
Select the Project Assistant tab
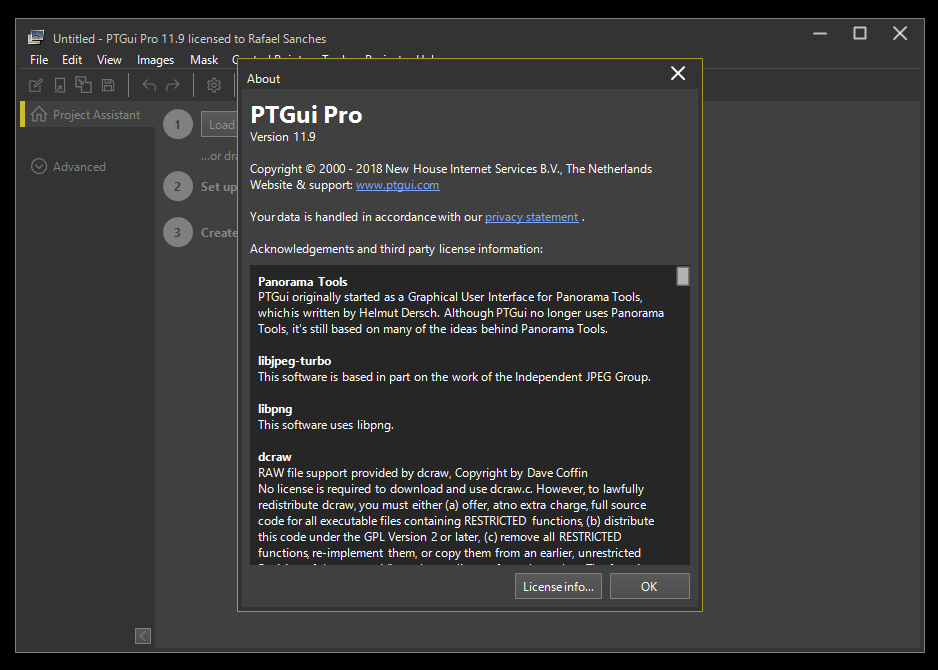(87, 114)
